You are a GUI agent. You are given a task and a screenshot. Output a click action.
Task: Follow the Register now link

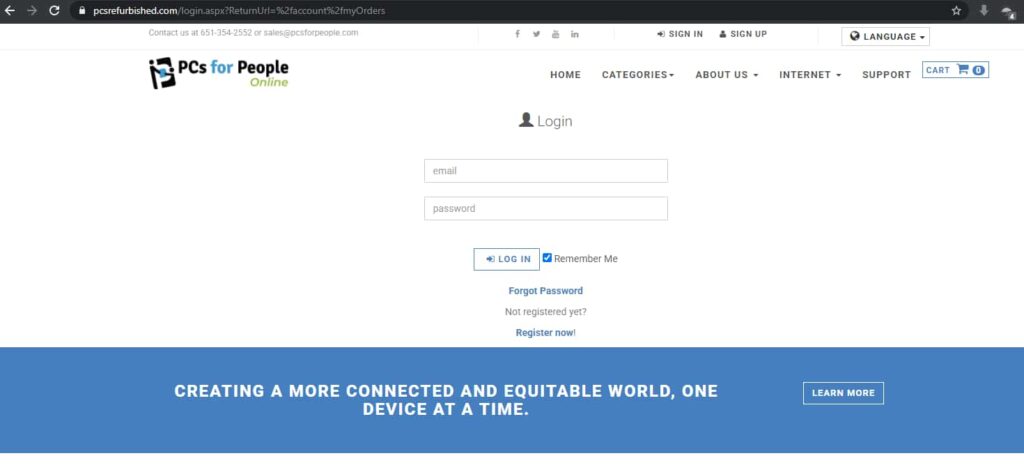pos(545,332)
